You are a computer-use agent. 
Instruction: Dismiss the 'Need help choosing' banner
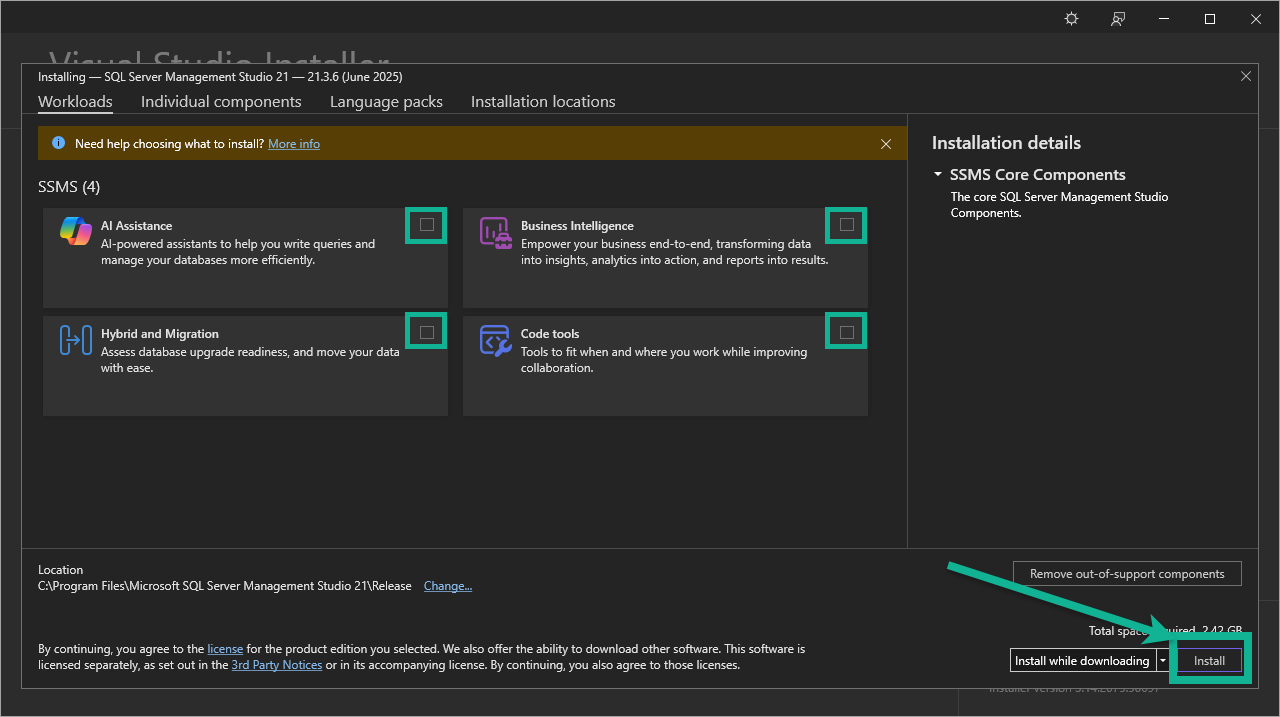pyautogui.click(x=886, y=144)
